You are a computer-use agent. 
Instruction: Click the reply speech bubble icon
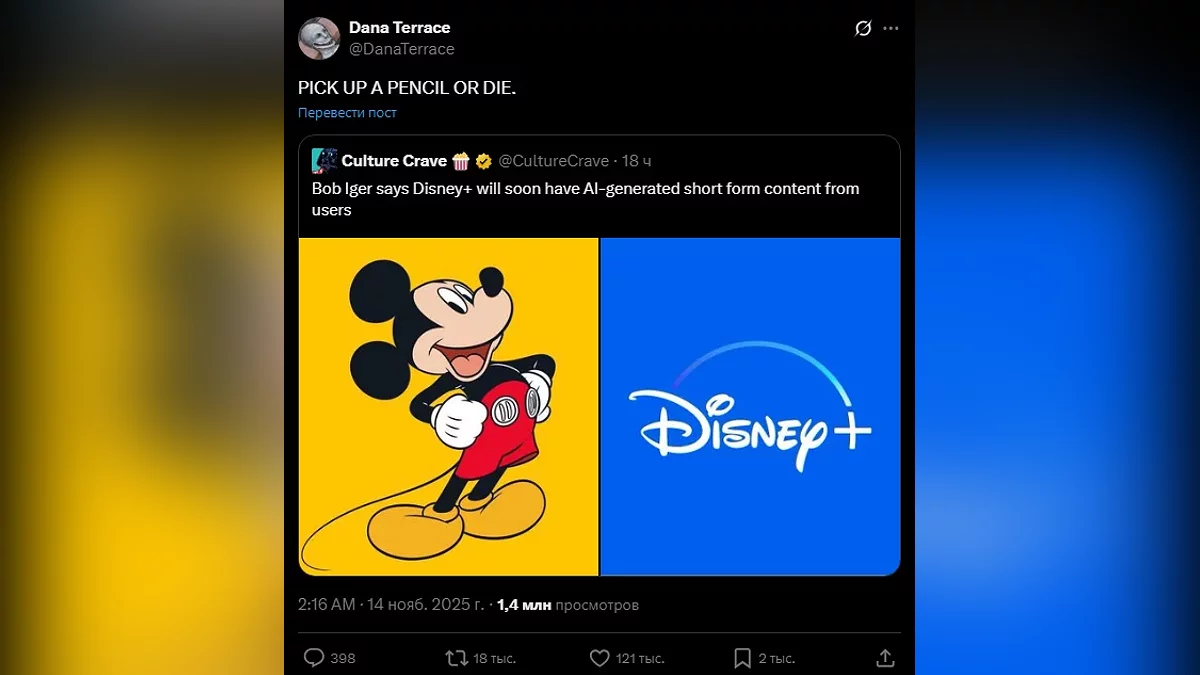click(314, 658)
